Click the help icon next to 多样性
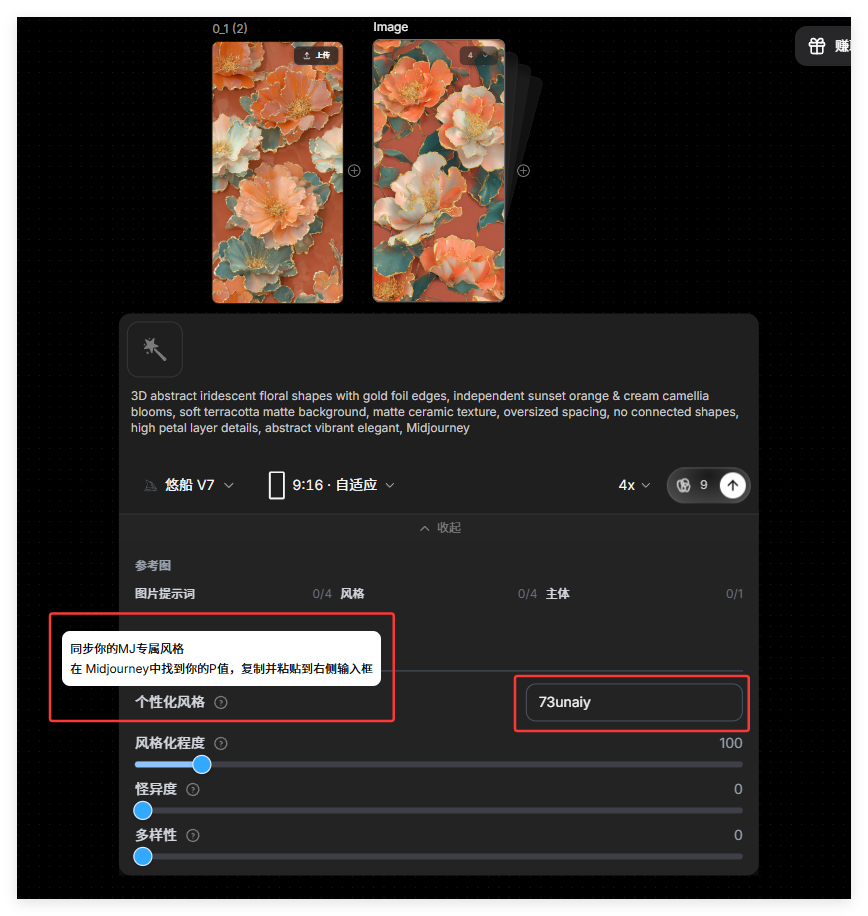The width and height of the screenshot is (868, 916). click(x=193, y=835)
